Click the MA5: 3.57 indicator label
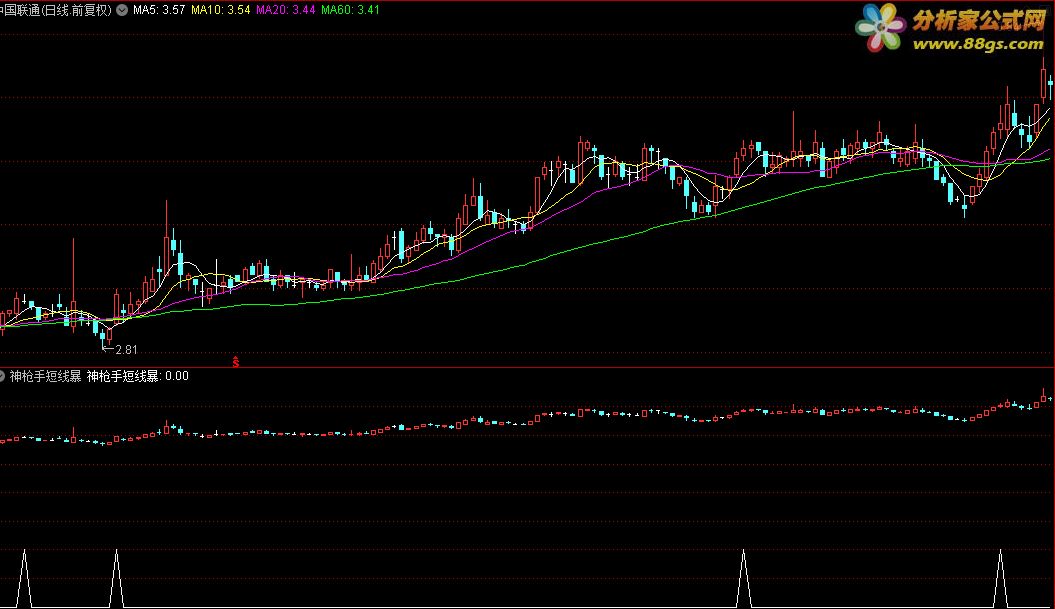The height and width of the screenshot is (609, 1055). pyautogui.click(x=159, y=10)
